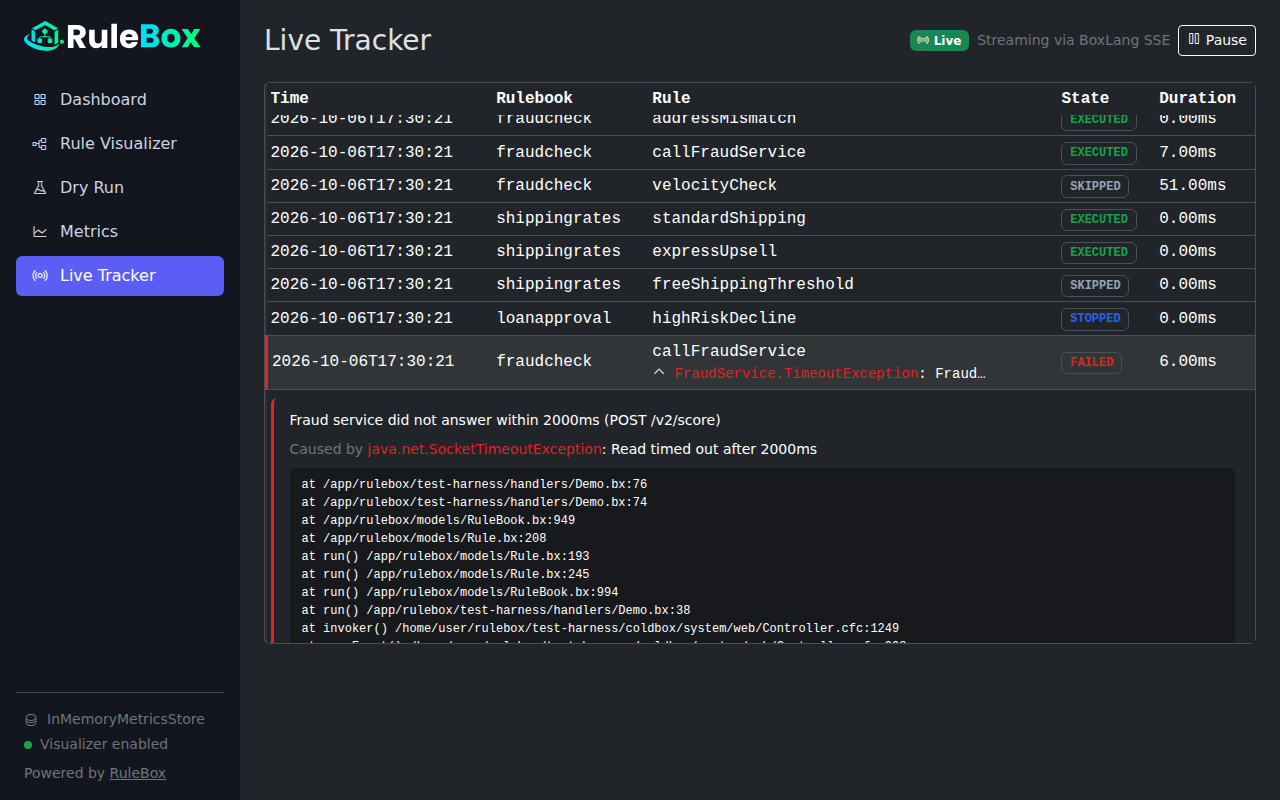Go to Rule Visualizer
The height and width of the screenshot is (800, 1280).
120,144
